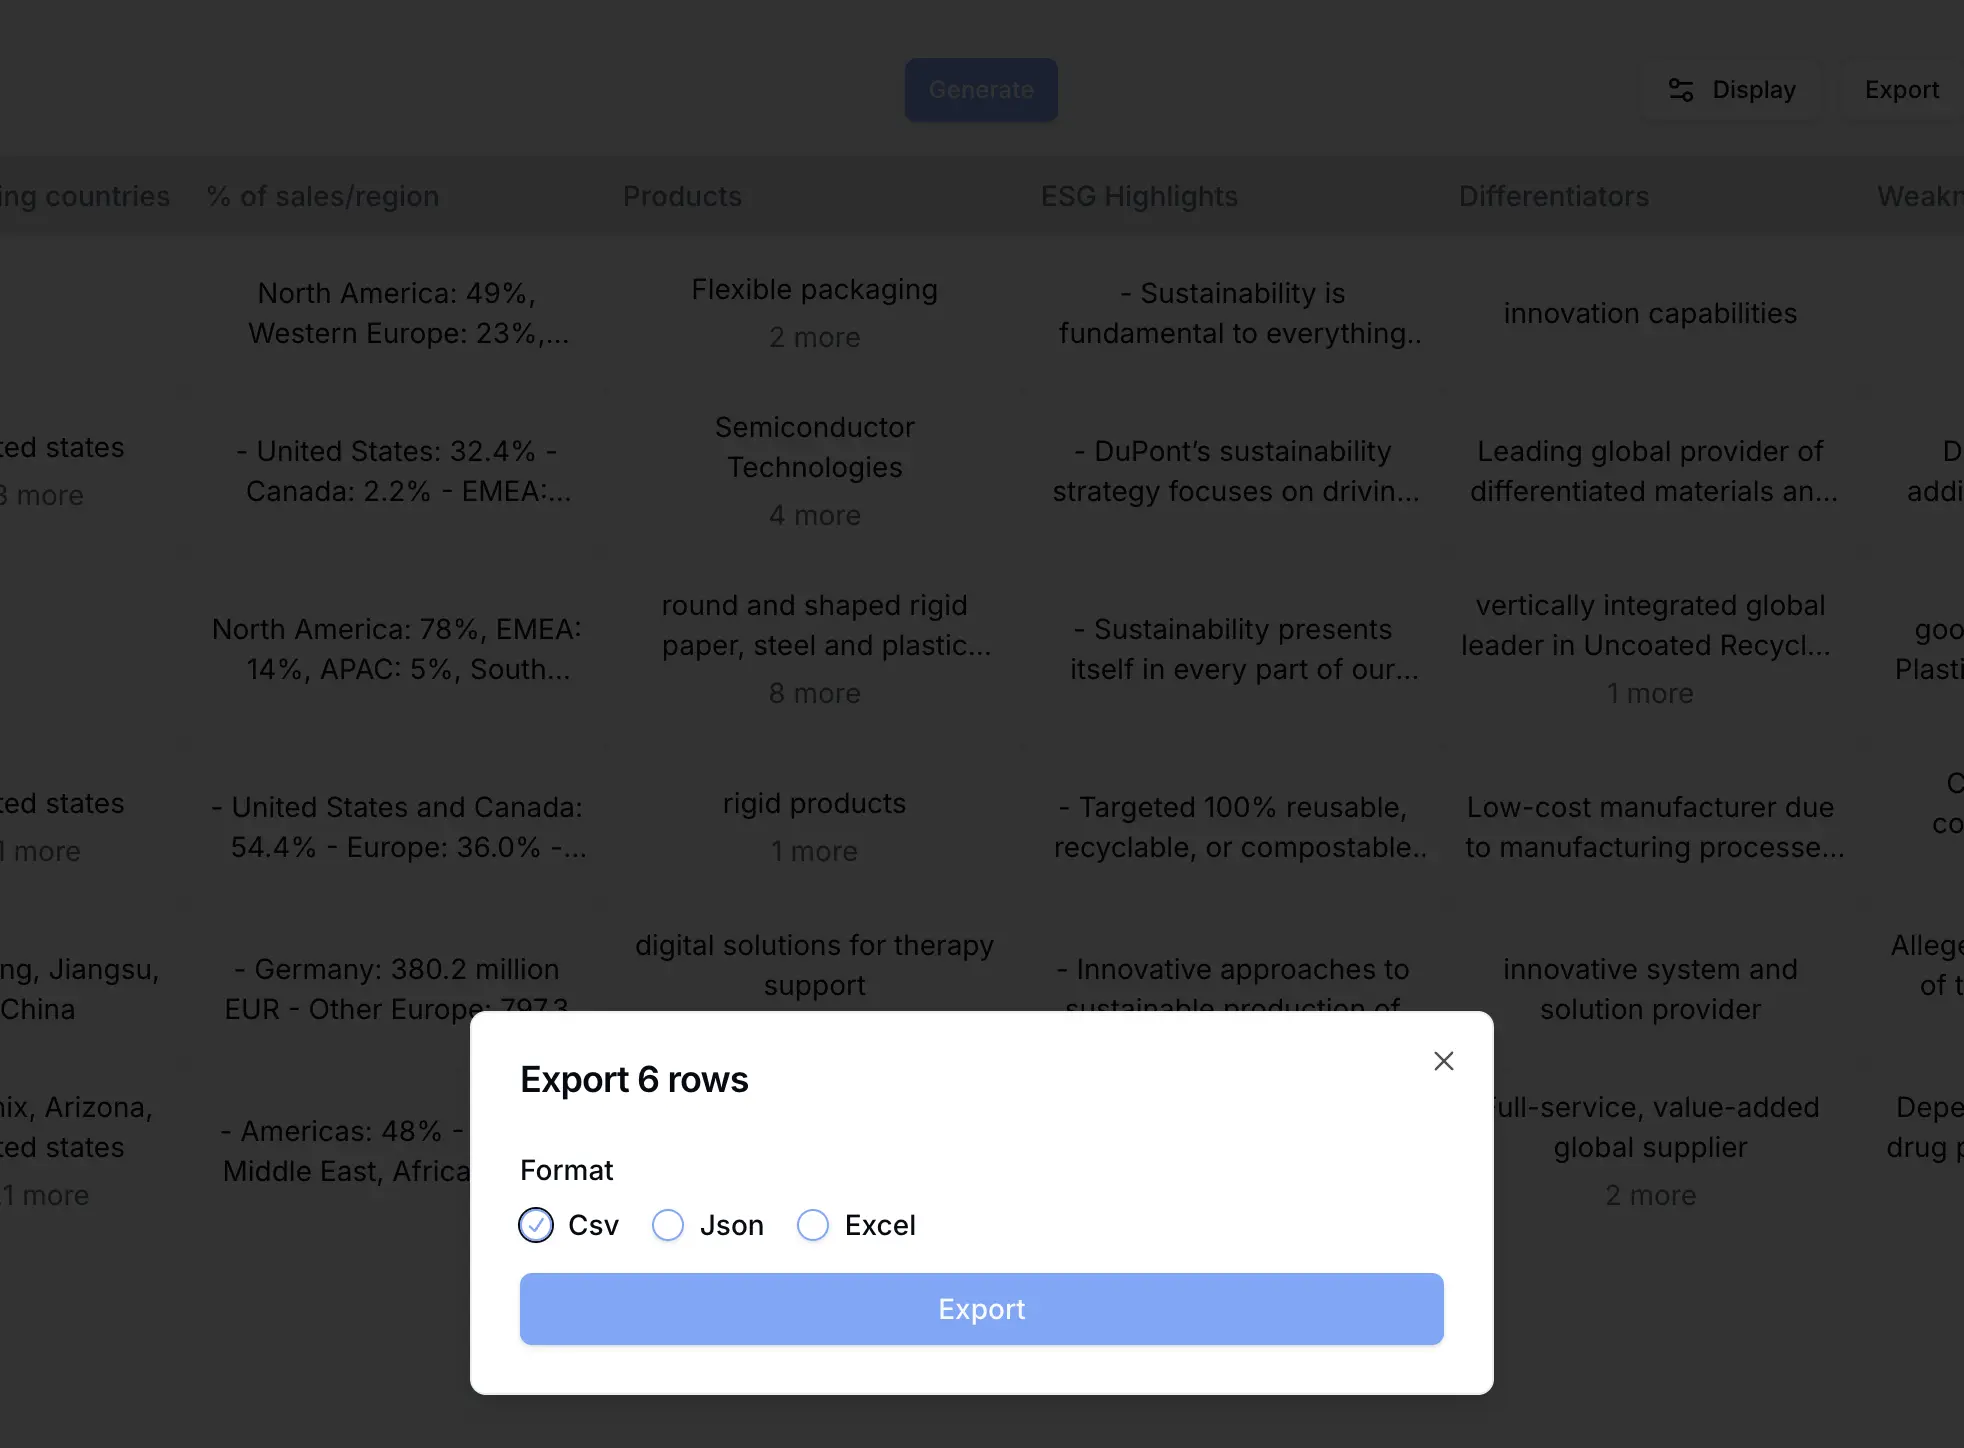Click the innovation capabilities cell
1964x1448 pixels.
[1650, 313]
